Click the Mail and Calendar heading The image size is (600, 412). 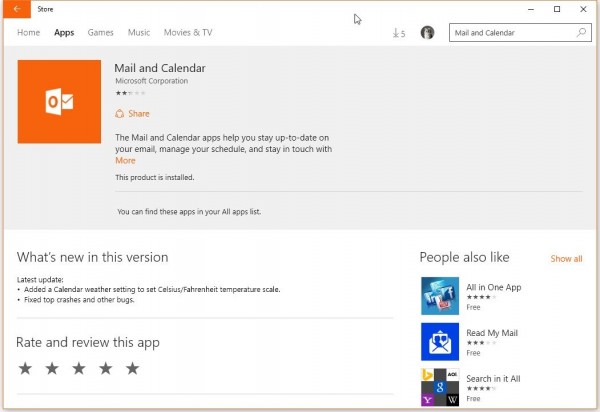pos(160,68)
